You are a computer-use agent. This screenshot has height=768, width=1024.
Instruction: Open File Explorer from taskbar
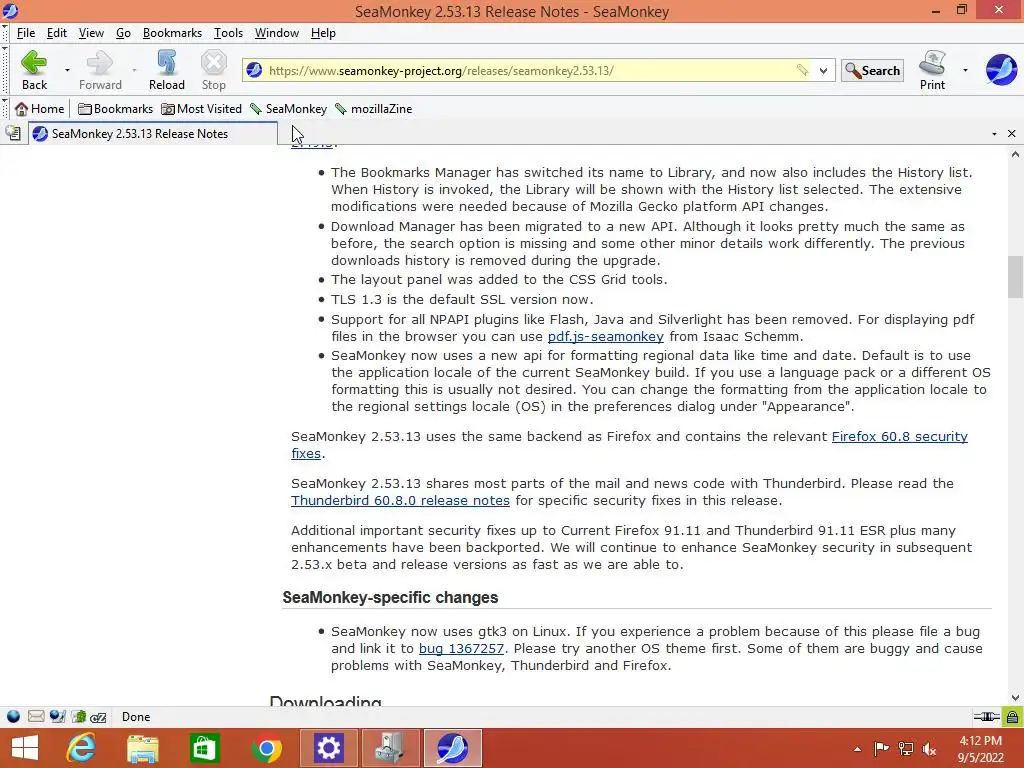pyautogui.click(x=142, y=748)
